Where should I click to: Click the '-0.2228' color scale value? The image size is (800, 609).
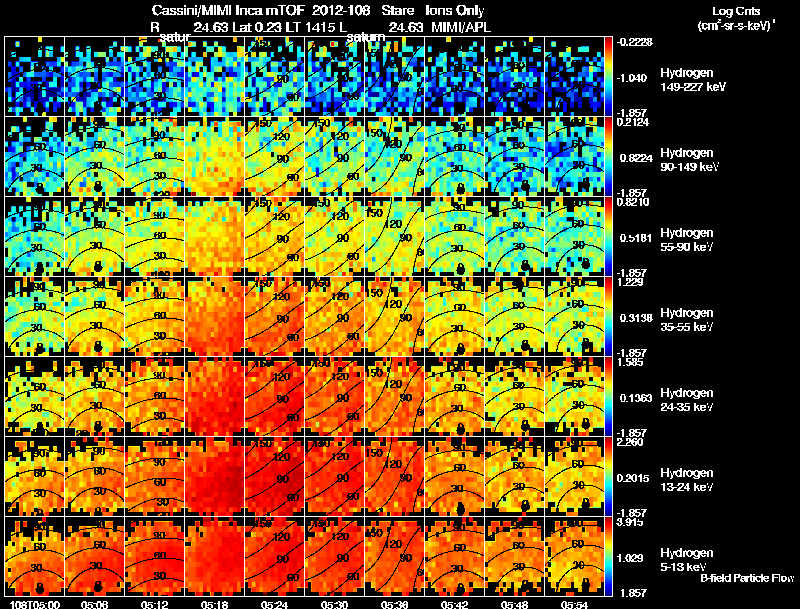(x=634, y=42)
